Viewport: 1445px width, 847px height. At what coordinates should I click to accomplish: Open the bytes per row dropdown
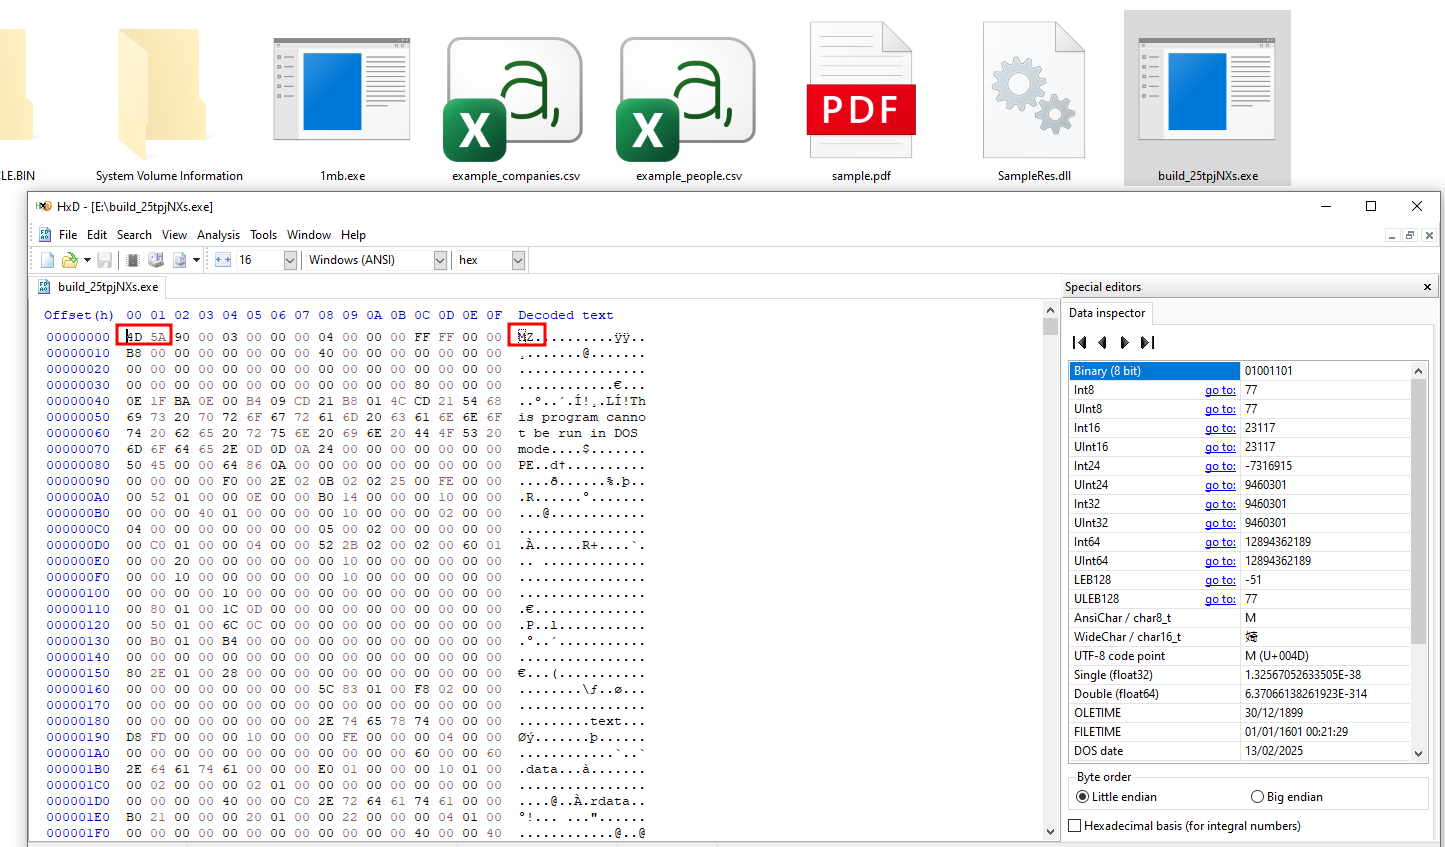click(x=290, y=260)
